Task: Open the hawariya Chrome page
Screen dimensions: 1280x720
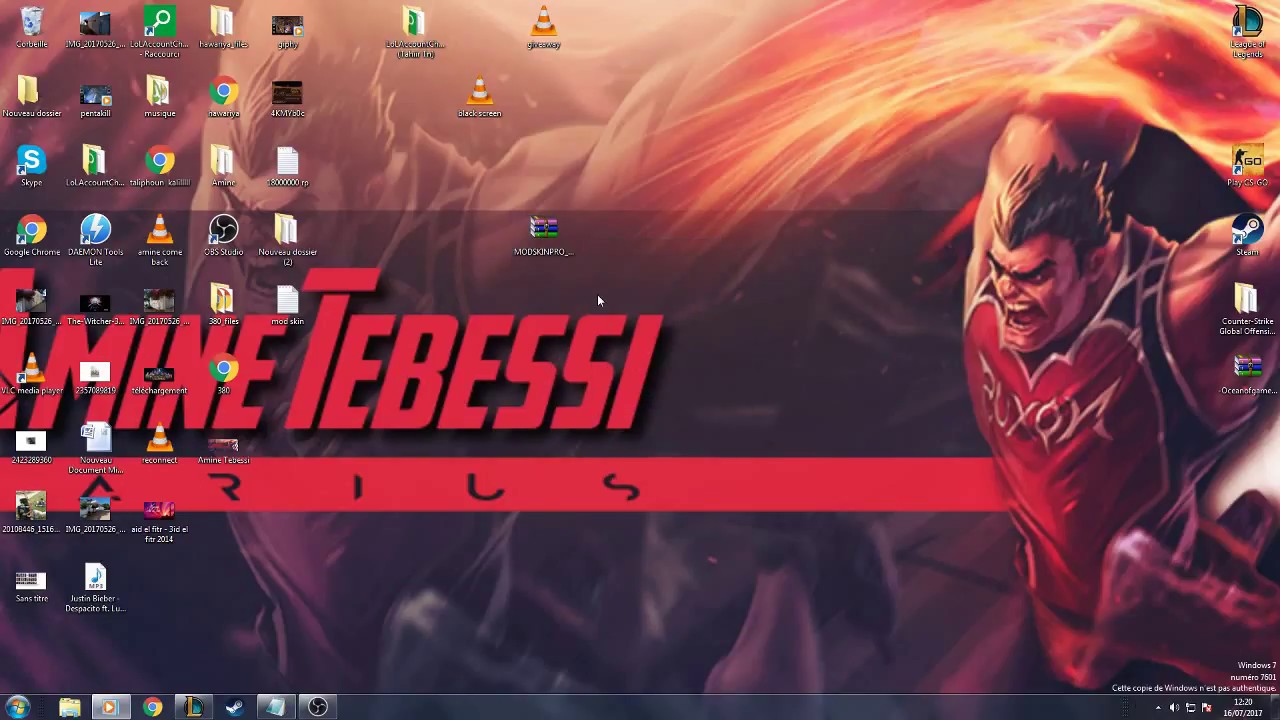Action: click(223, 97)
